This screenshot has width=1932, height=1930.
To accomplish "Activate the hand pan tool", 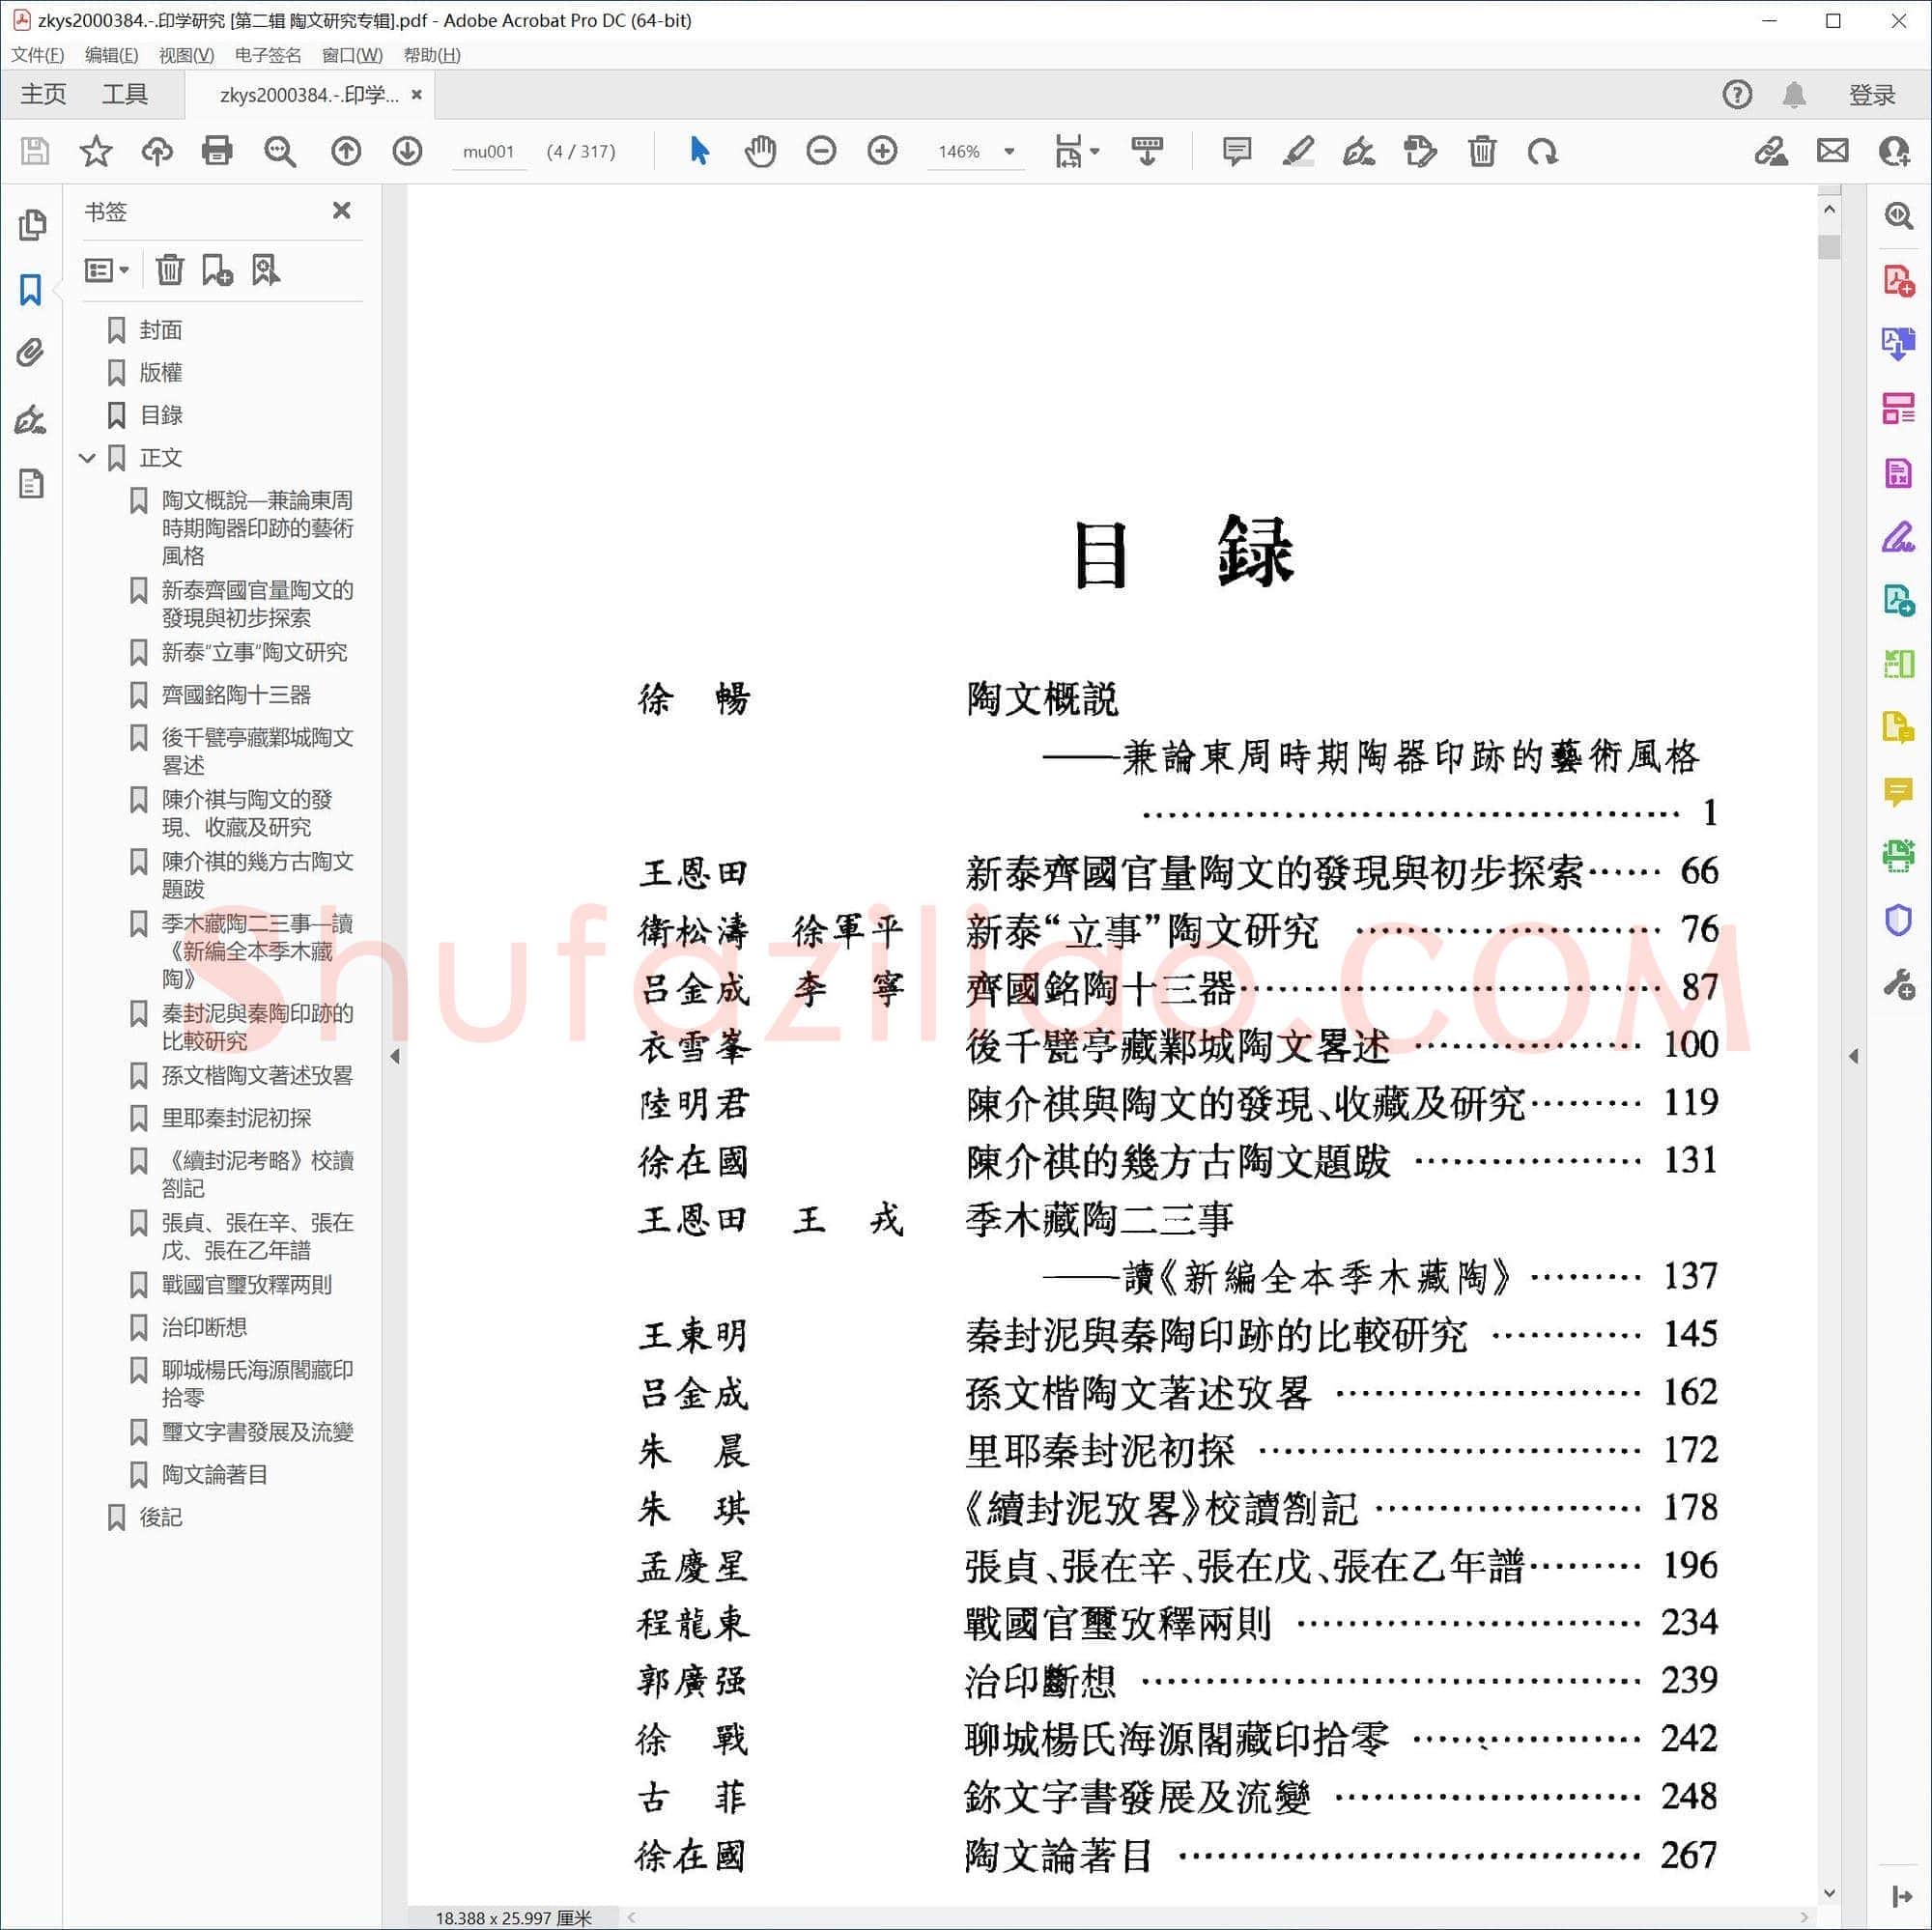I will tap(760, 151).
